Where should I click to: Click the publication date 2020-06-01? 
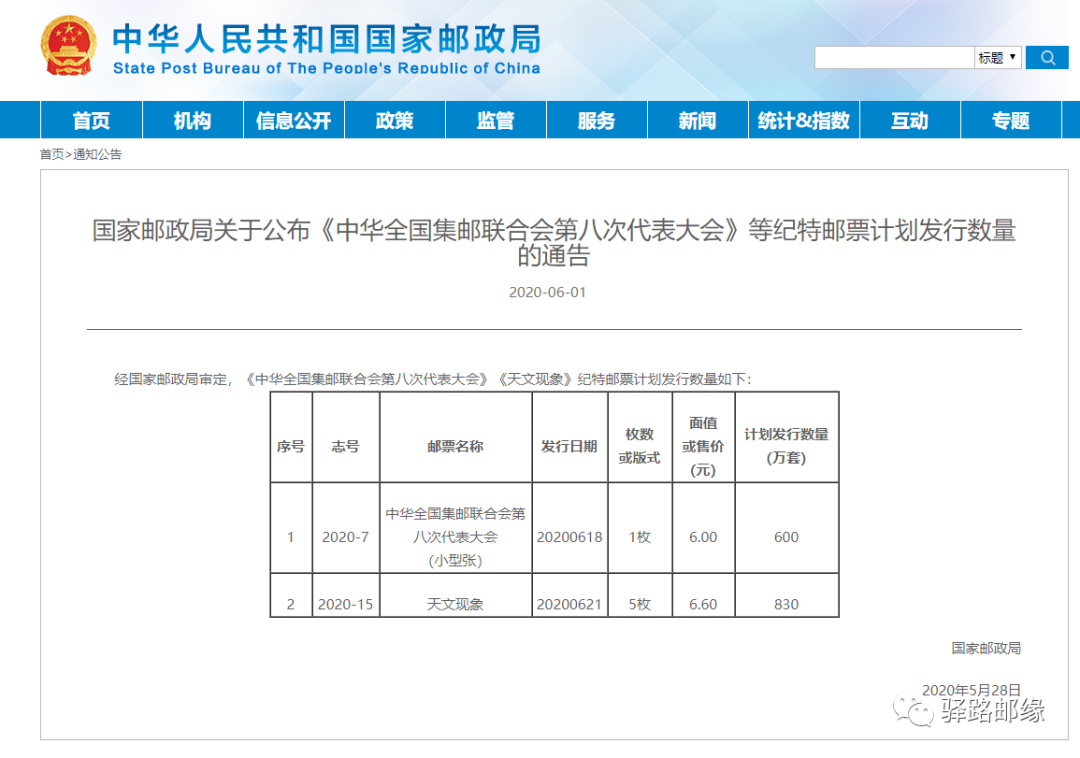548,292
